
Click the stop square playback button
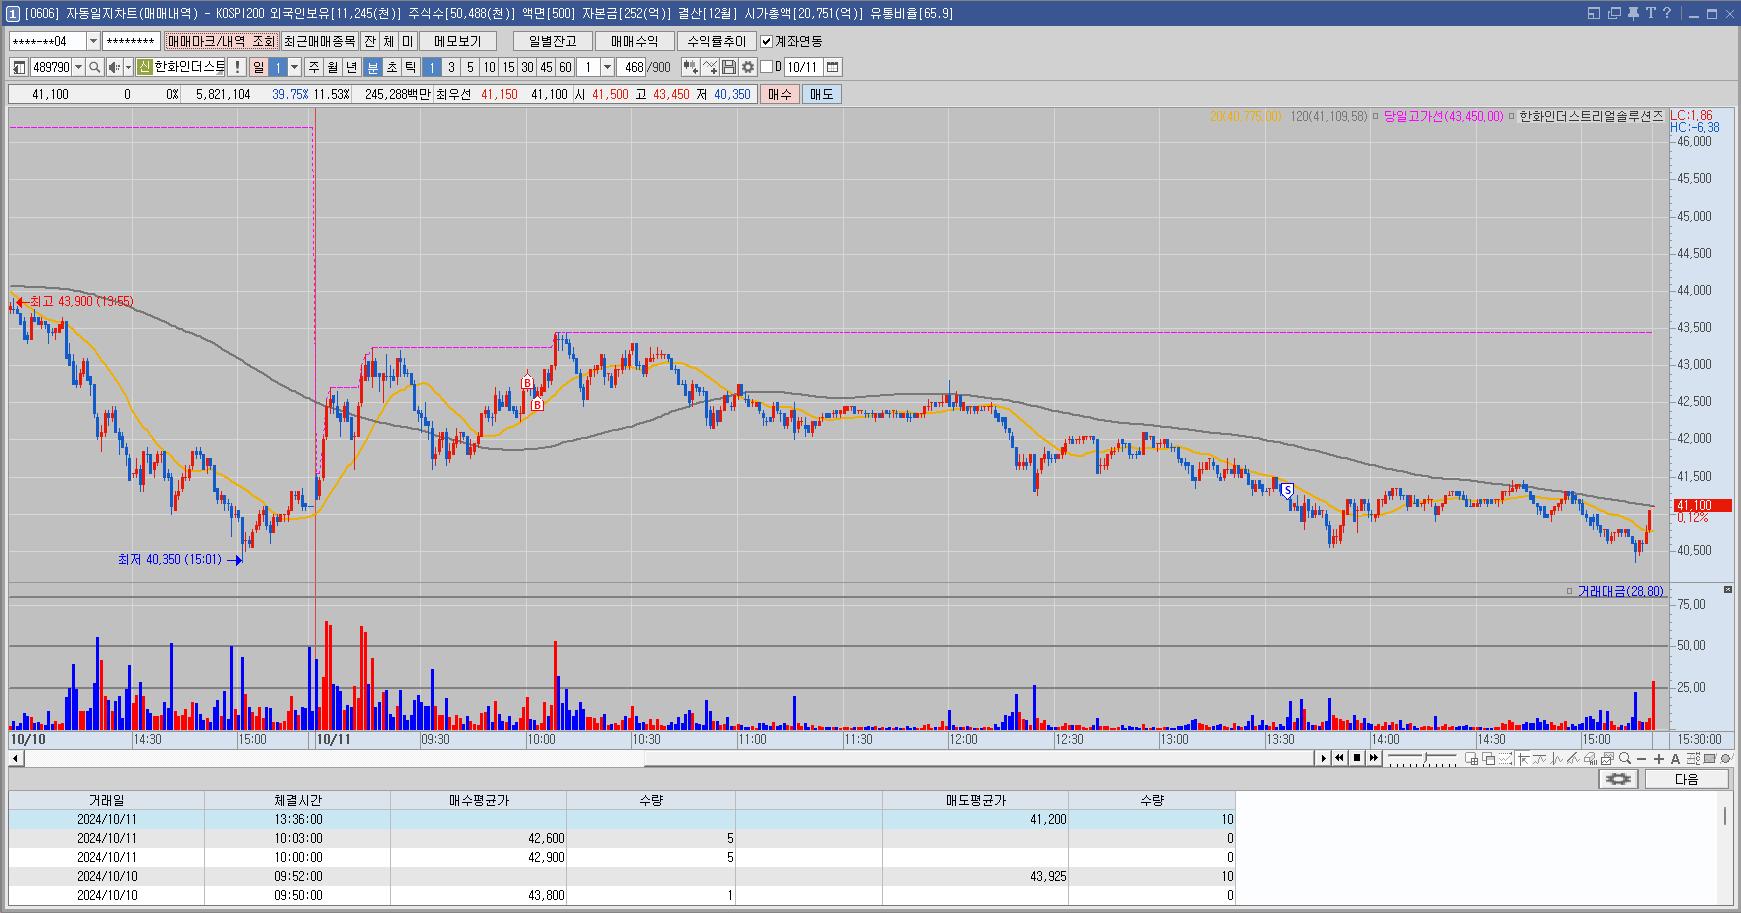[x=1357, y=758]
